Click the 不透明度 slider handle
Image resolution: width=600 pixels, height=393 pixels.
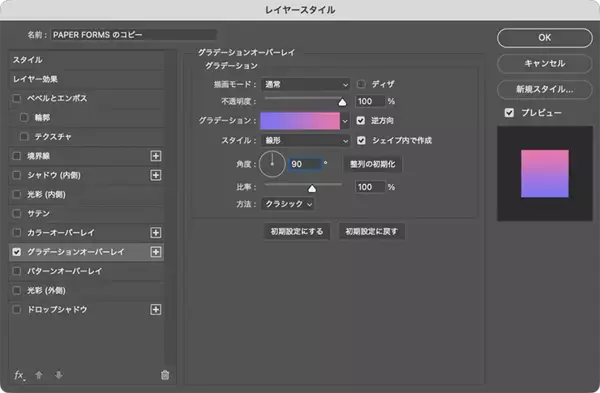point(342,102)
